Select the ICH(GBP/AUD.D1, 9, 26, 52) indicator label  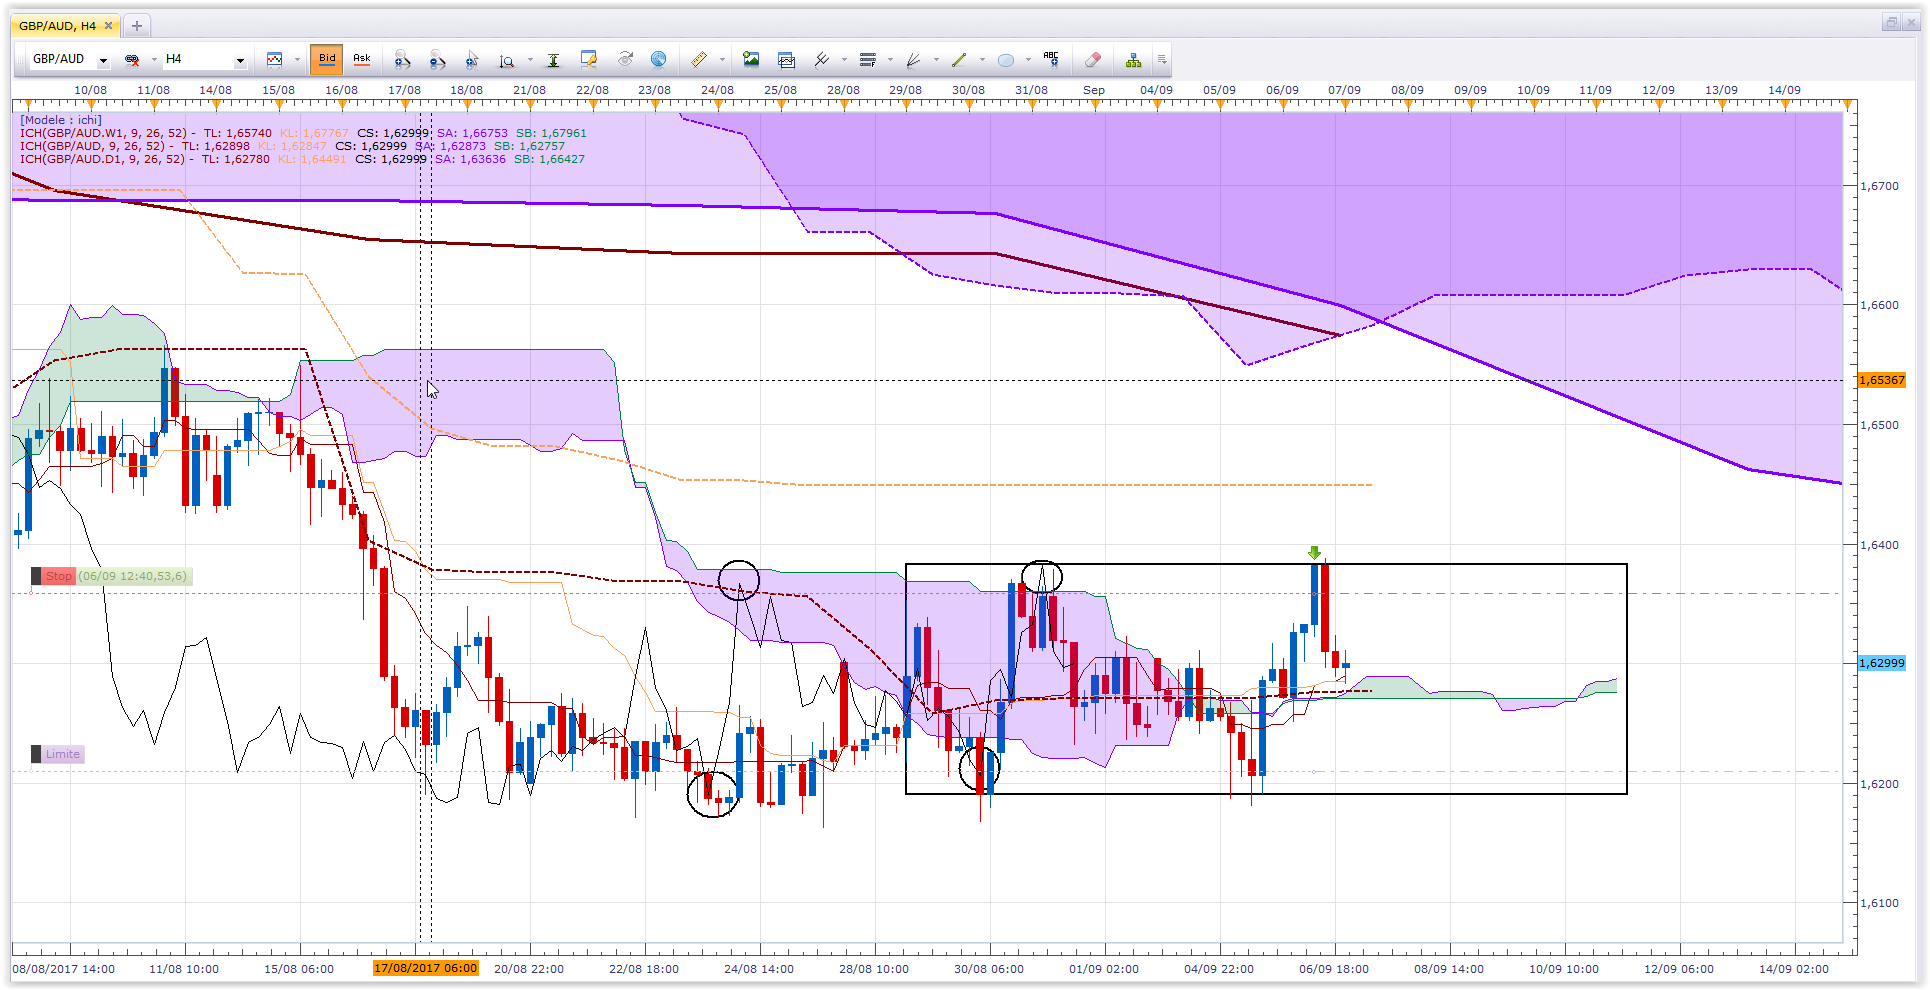click(102, 159)
